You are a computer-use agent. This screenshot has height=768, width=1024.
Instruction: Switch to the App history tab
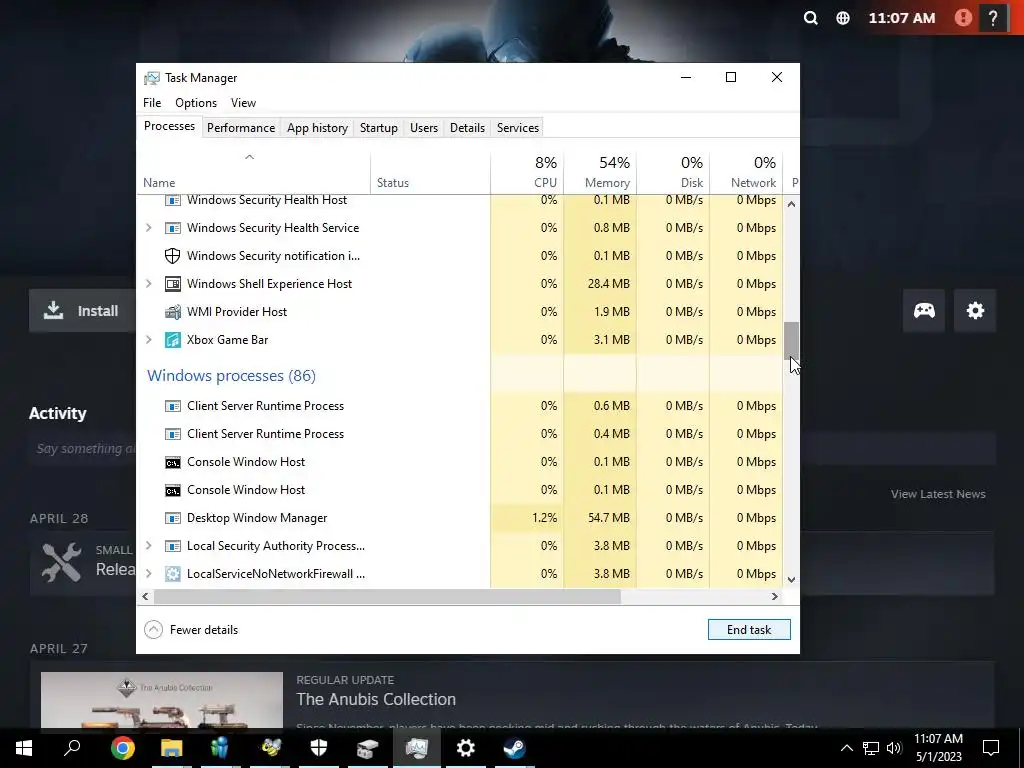[x=317, y=128]
